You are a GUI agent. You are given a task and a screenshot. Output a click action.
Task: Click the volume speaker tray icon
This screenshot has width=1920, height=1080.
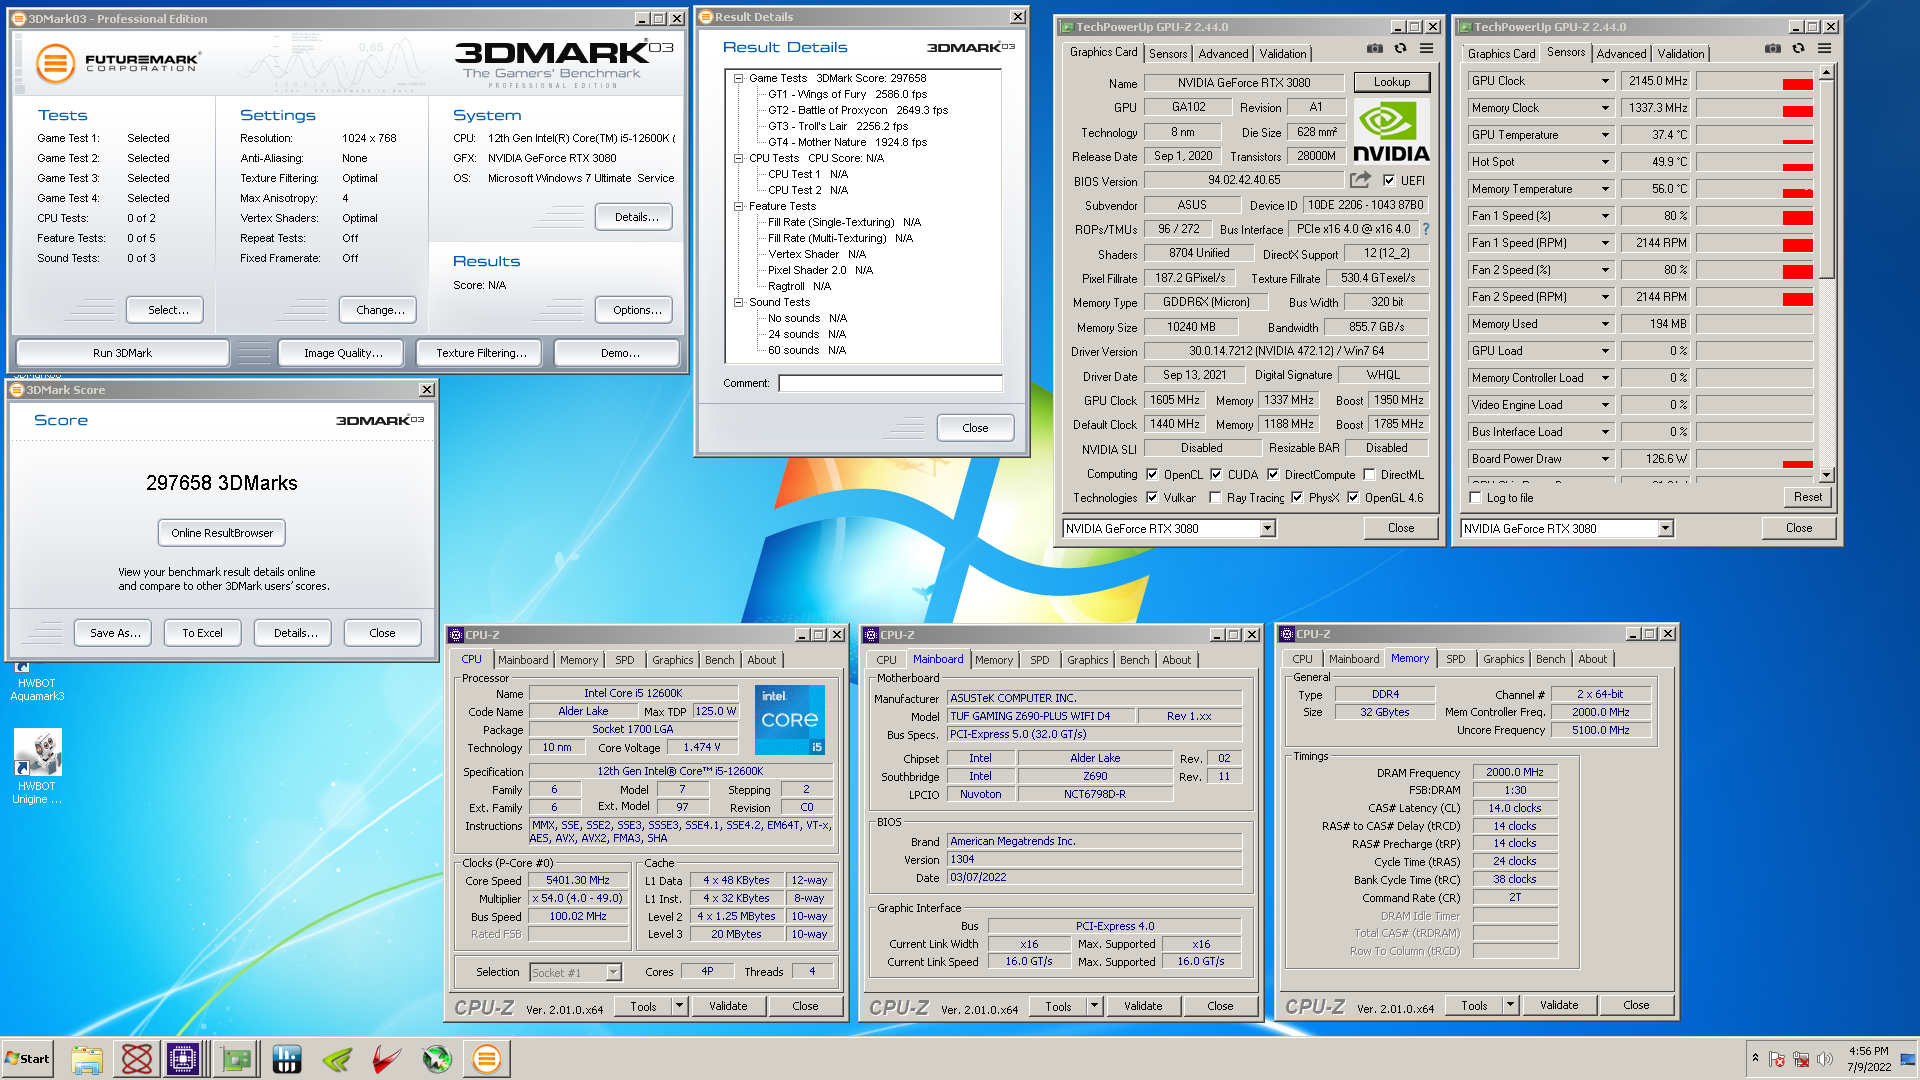pyautogui.click(x=1825, y=1059)
